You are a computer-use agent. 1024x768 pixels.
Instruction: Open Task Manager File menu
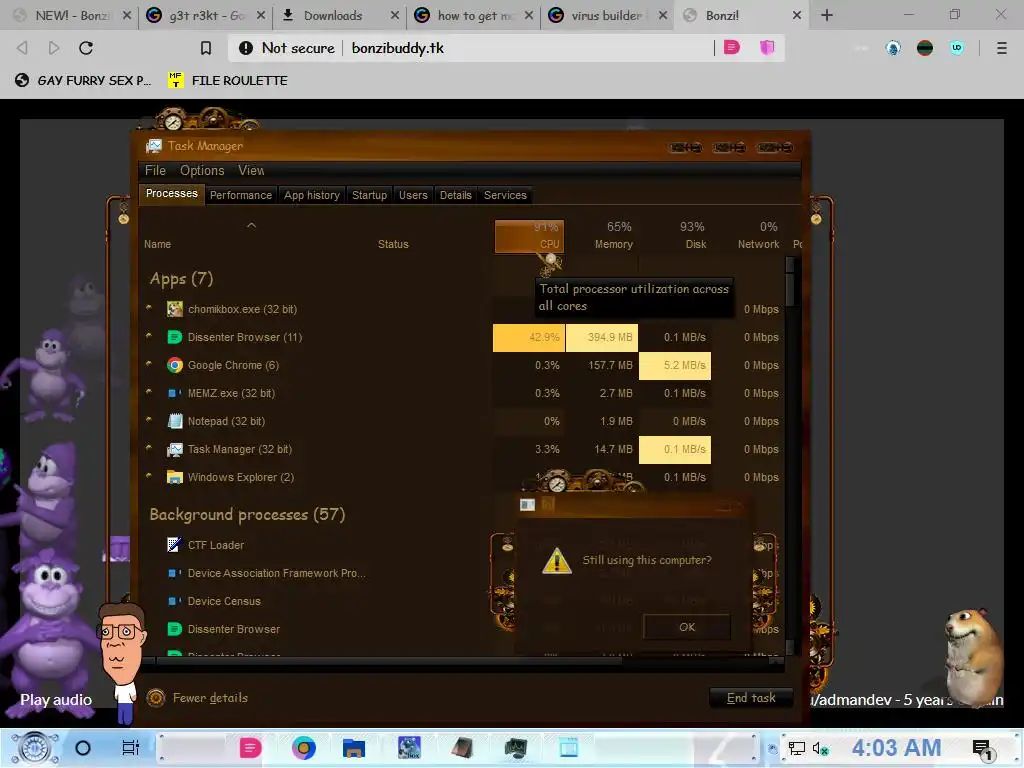point(155,170)
